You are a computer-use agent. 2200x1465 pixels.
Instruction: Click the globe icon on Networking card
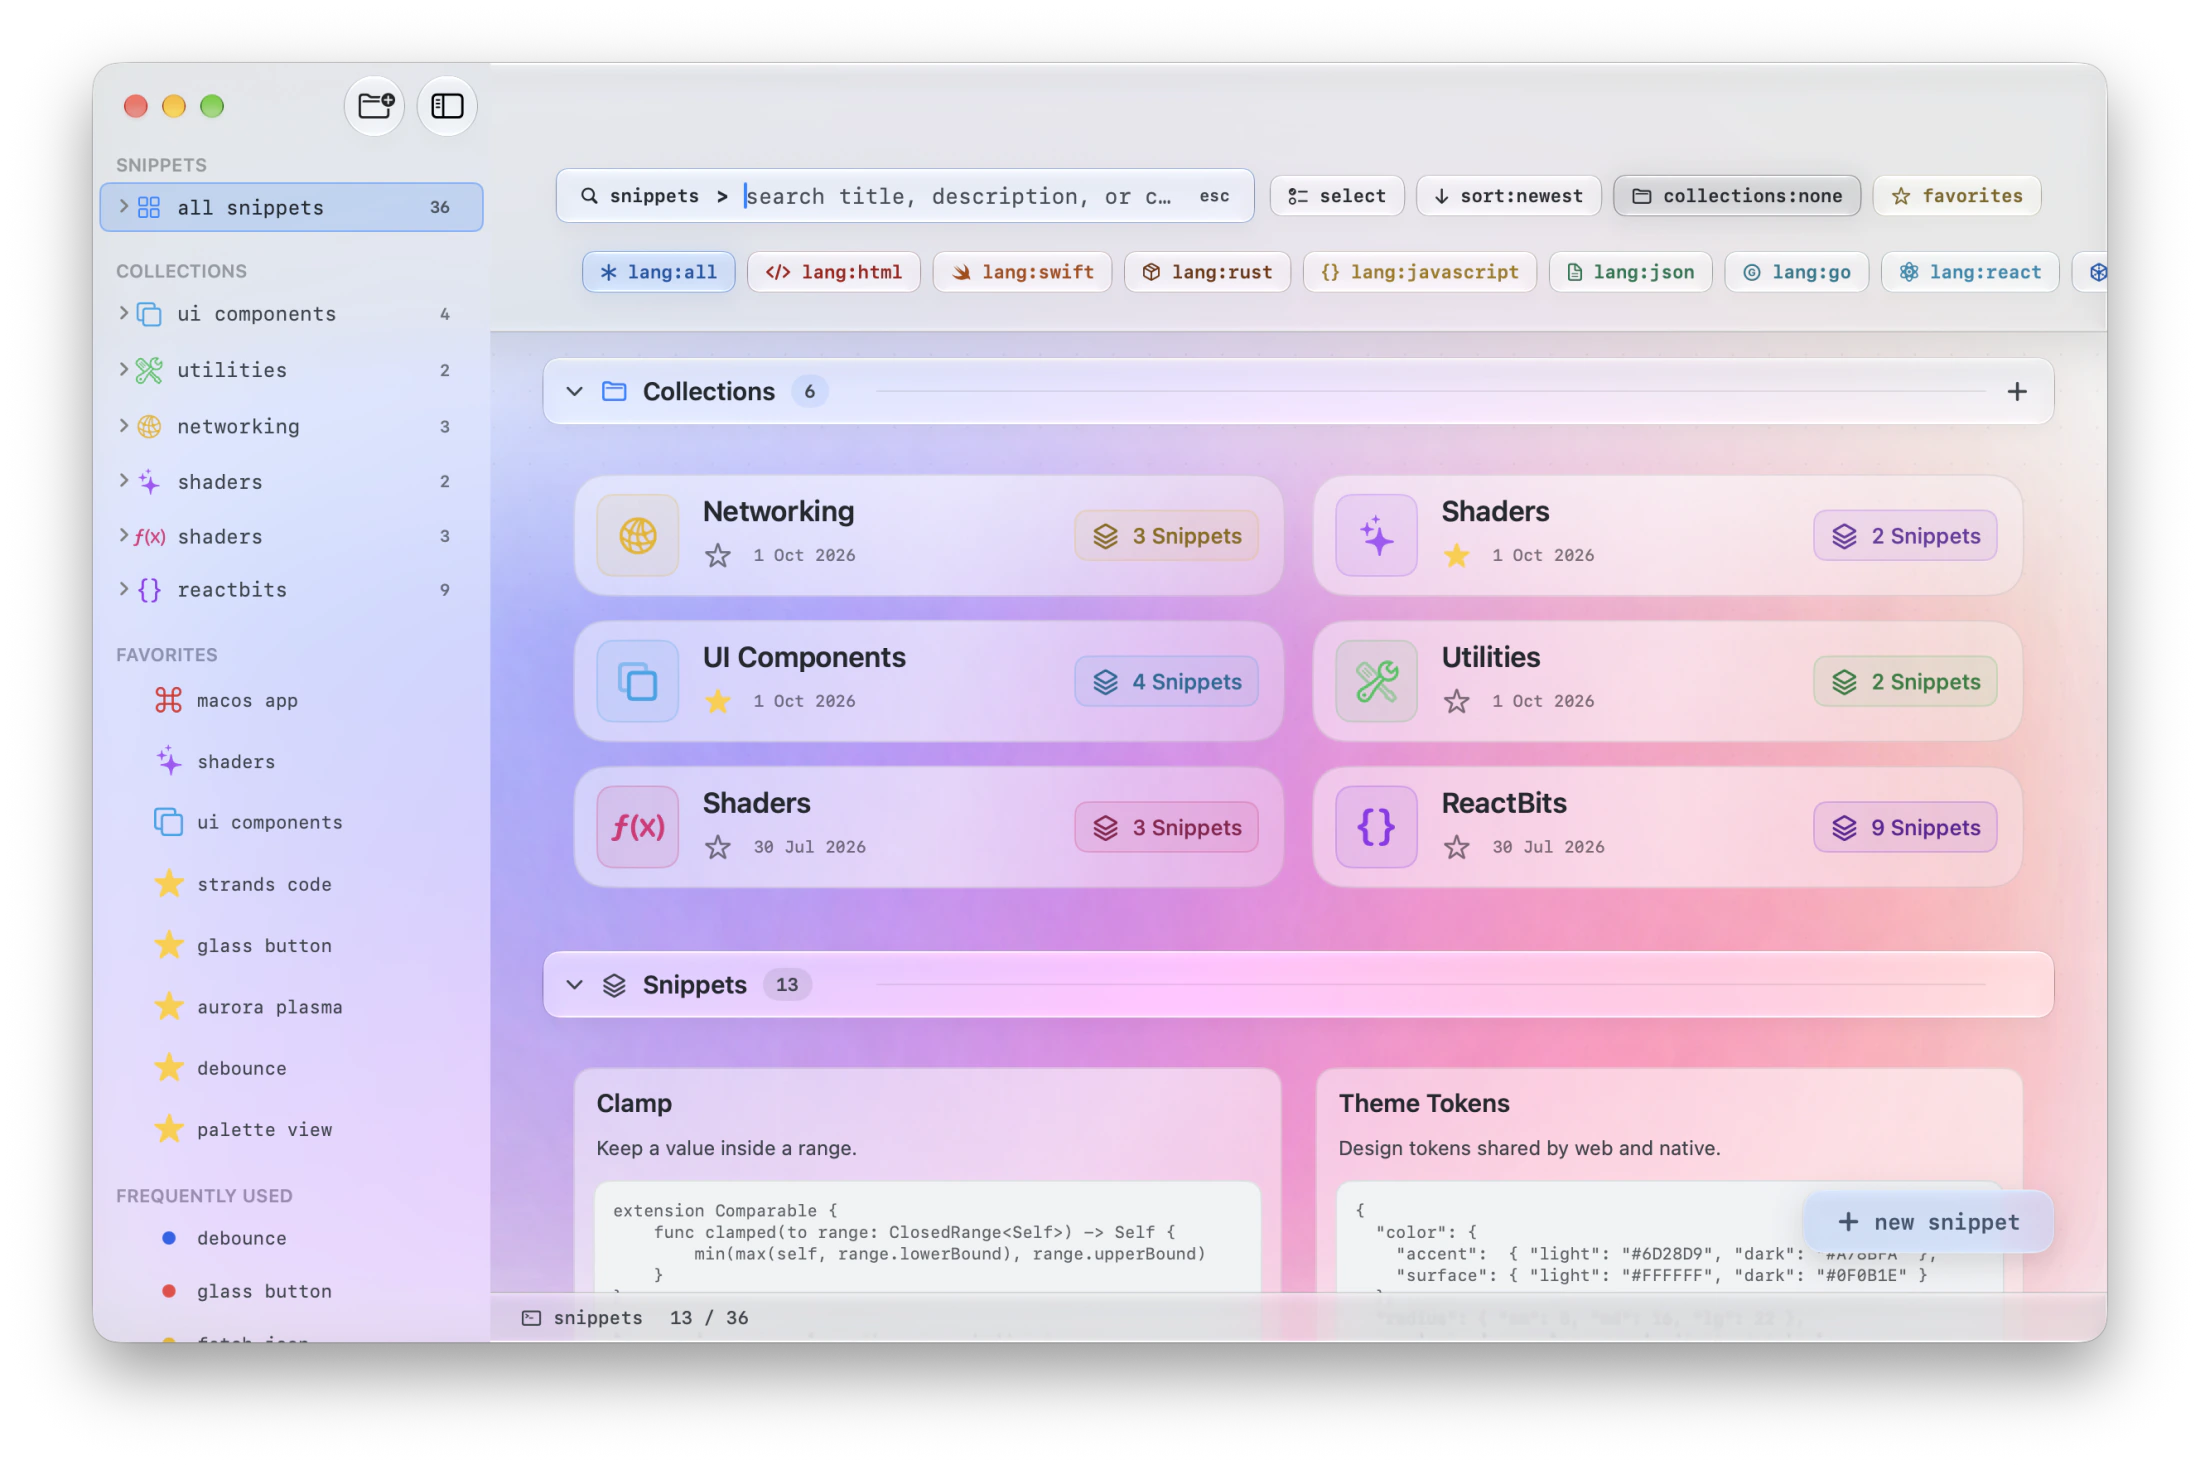[x=638, y=536]
